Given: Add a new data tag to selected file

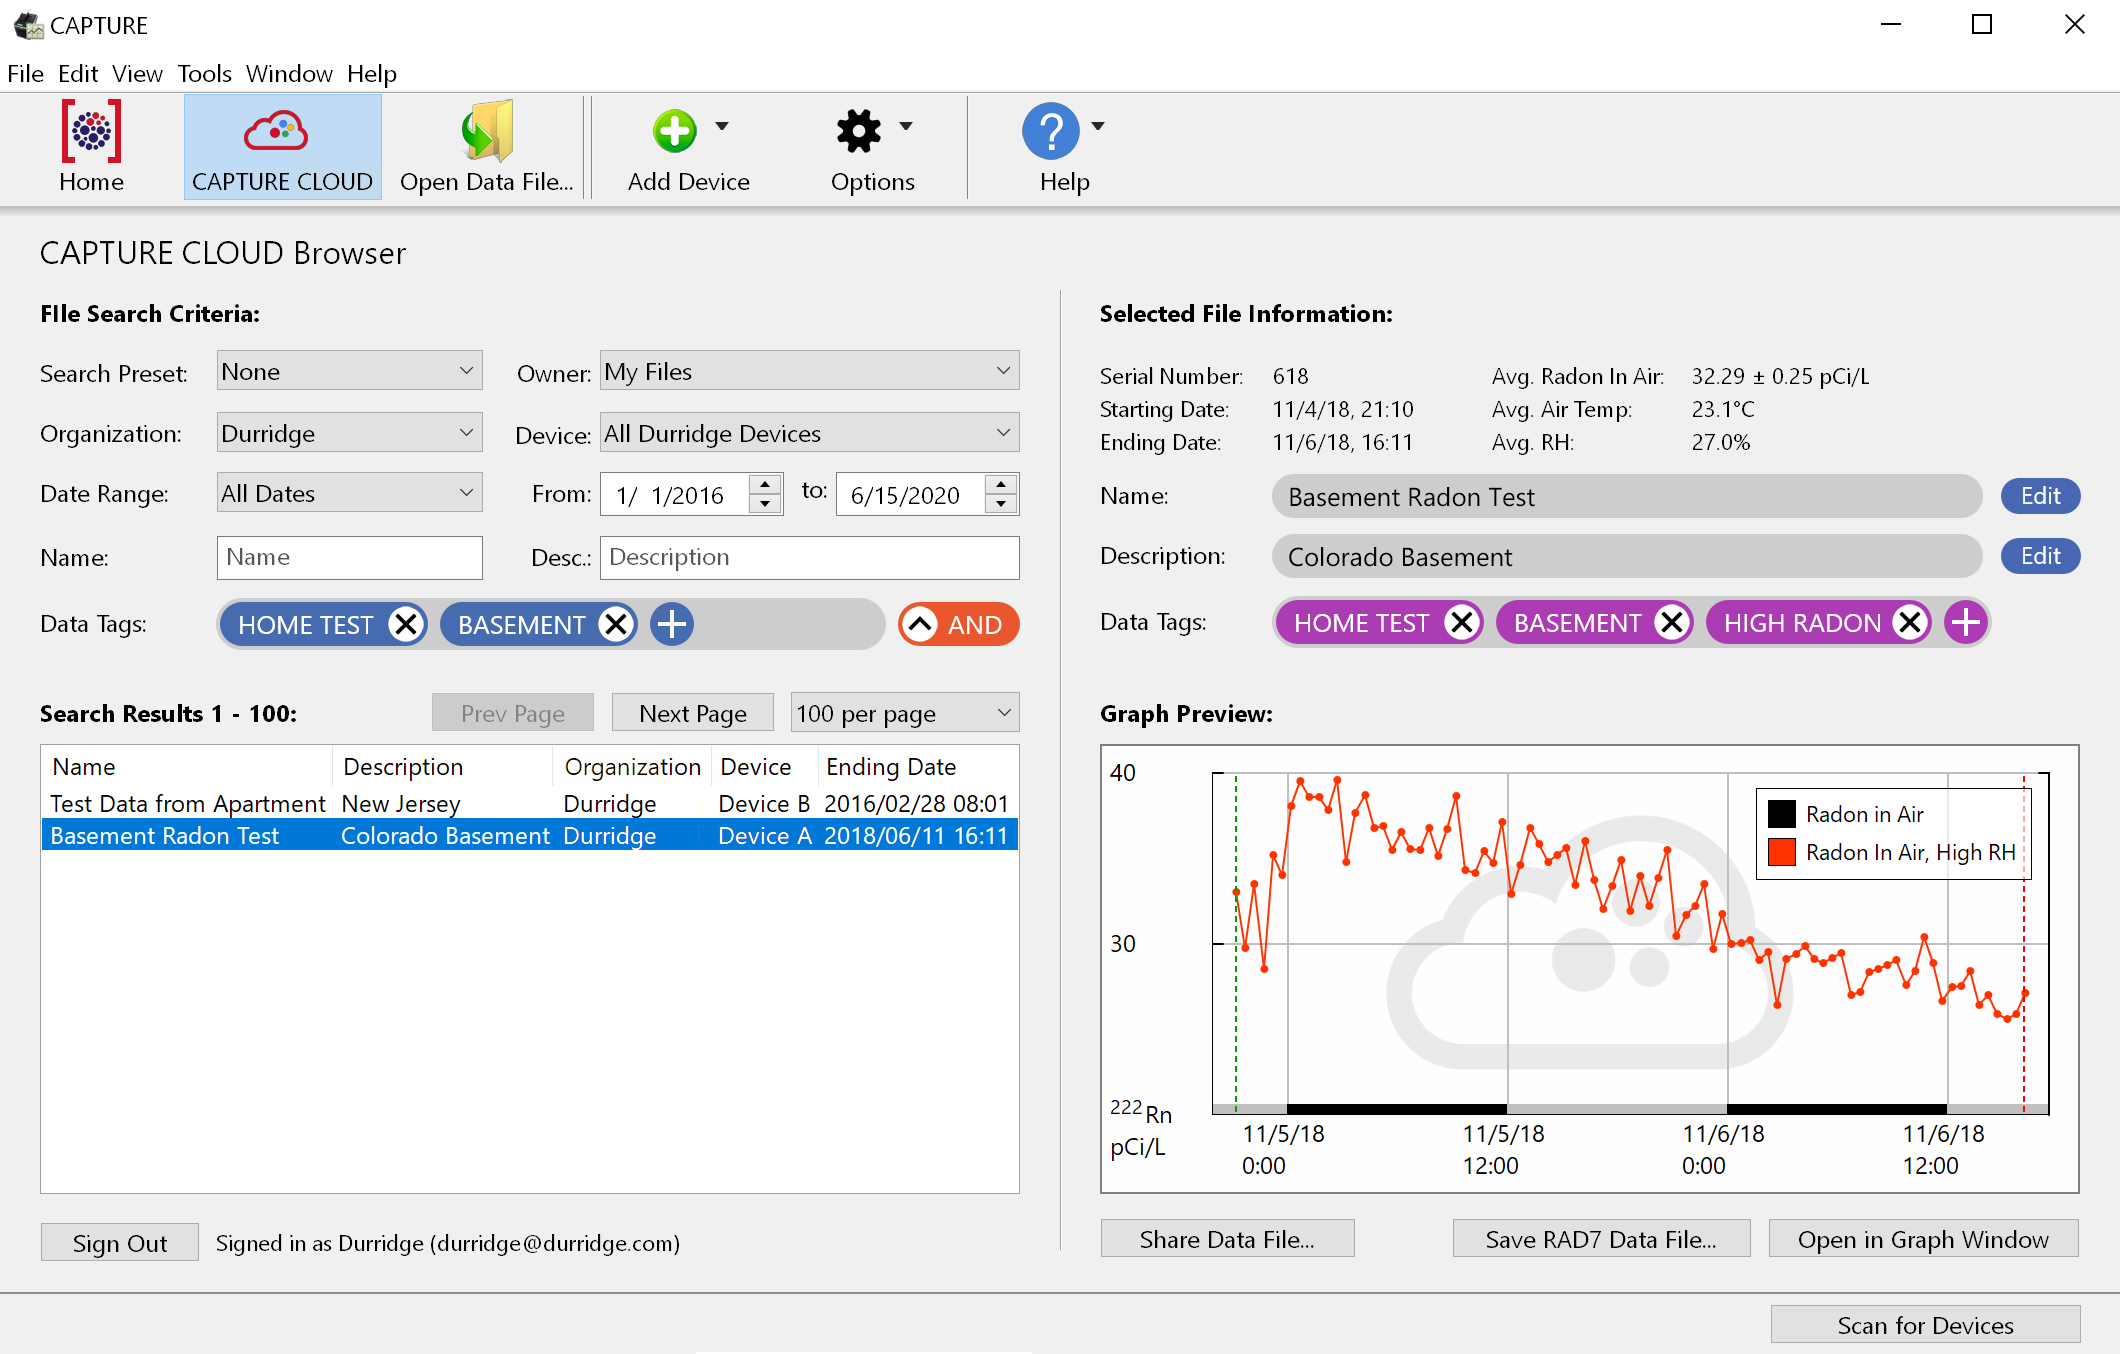Looking at the screenshot, I should [x=1965, y=622].
